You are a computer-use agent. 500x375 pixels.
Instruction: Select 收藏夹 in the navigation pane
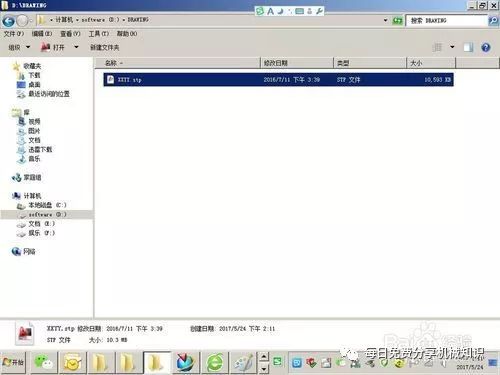(32, 66)
